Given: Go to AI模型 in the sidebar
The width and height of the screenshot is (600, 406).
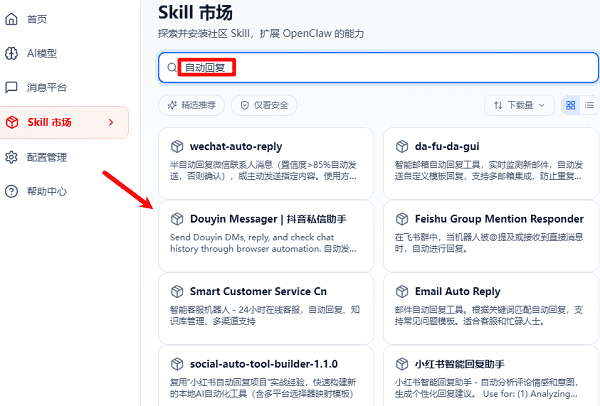Looking at the screenshot, I should [43, 53].
